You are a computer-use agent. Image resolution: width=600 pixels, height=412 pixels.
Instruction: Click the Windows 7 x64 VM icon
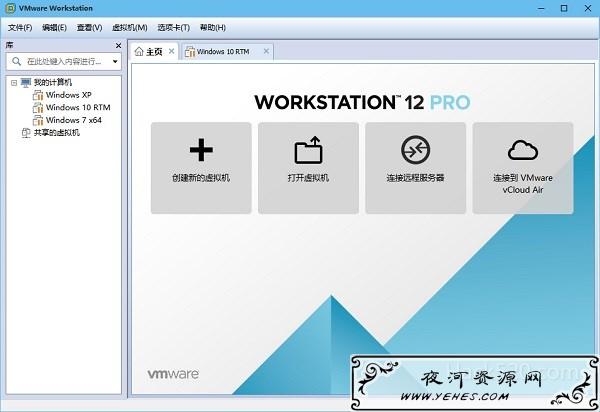(38, 120)
